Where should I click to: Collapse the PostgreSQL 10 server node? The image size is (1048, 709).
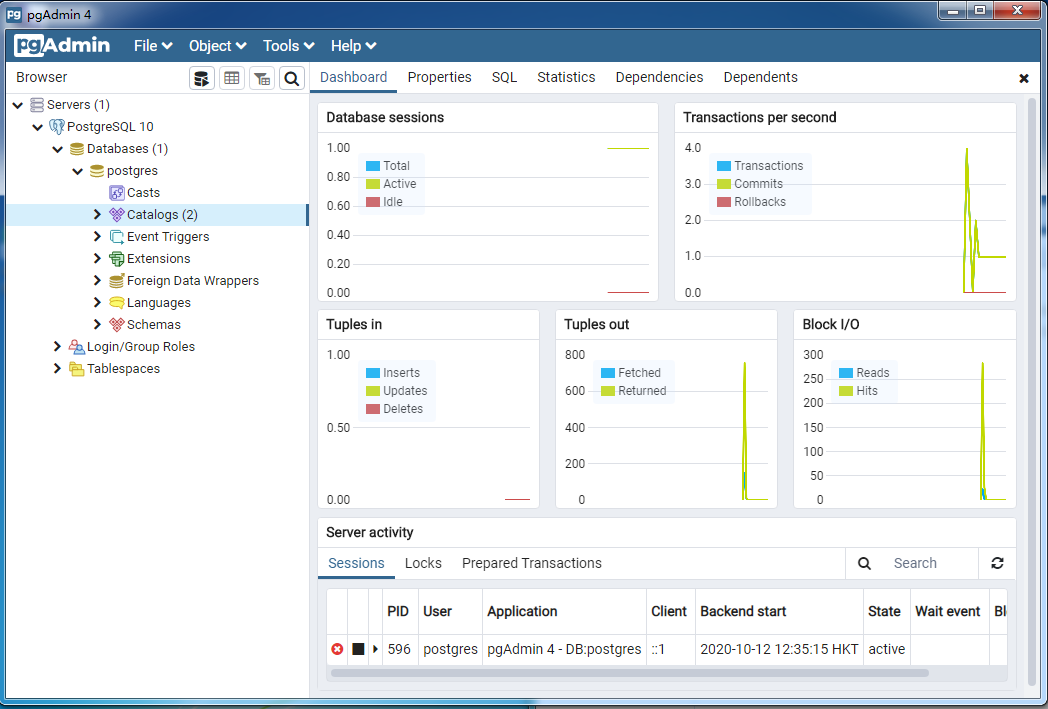(38, 127)
